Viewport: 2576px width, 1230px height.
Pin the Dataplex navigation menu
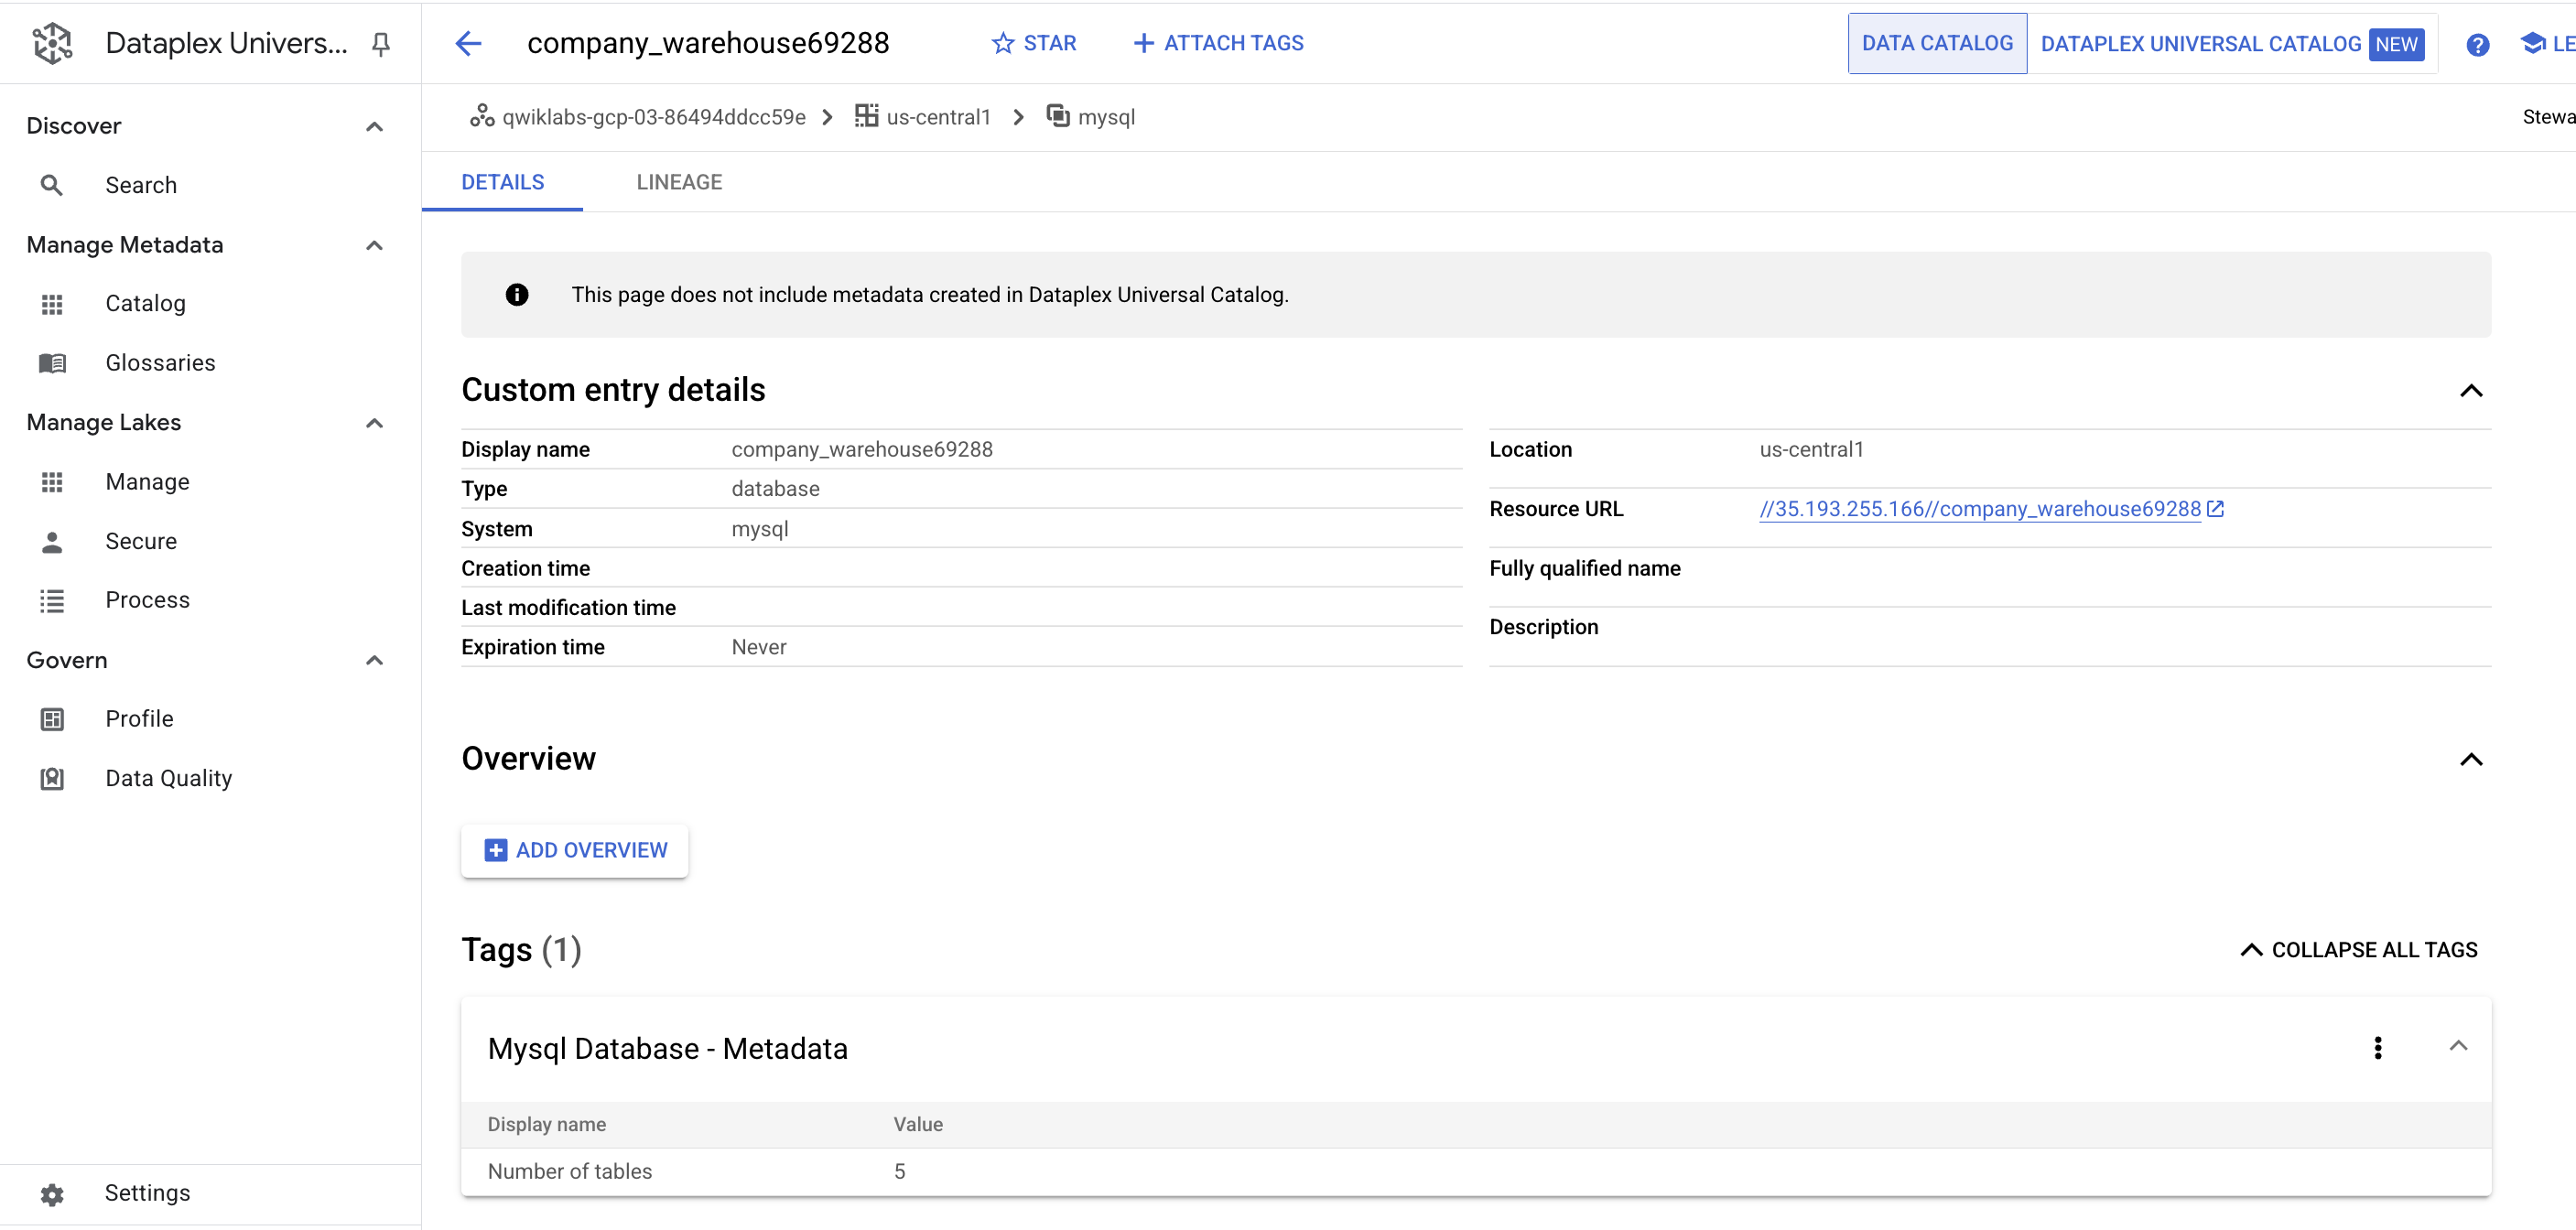tap(380, 43)
